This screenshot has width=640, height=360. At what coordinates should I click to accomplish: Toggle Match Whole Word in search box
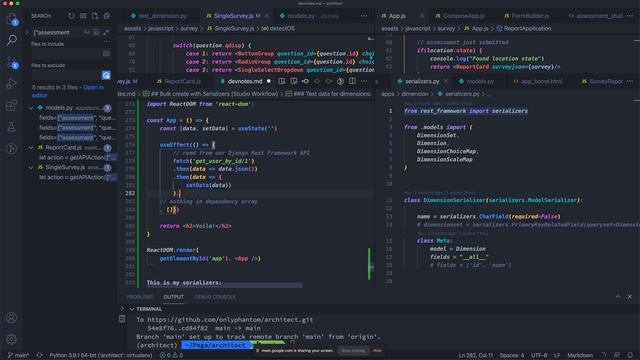(x=96, y=32)
